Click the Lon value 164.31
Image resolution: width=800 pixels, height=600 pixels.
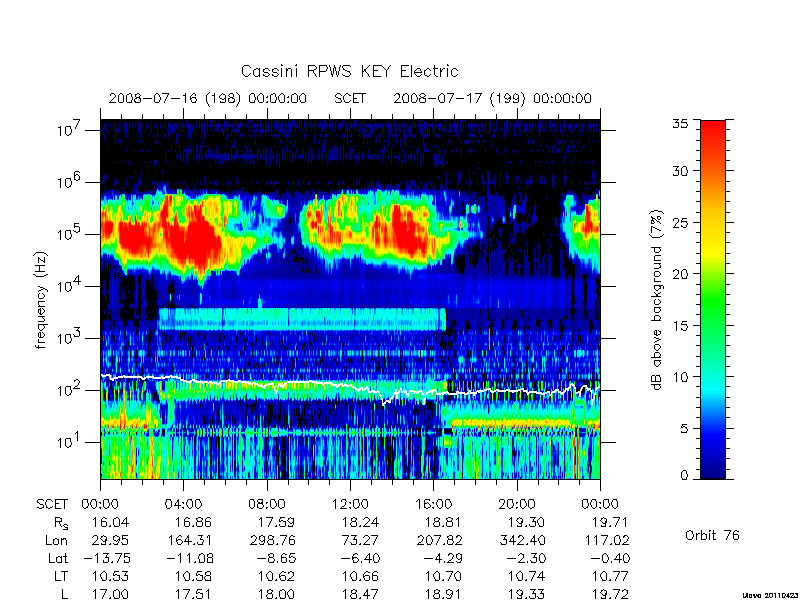189,540
